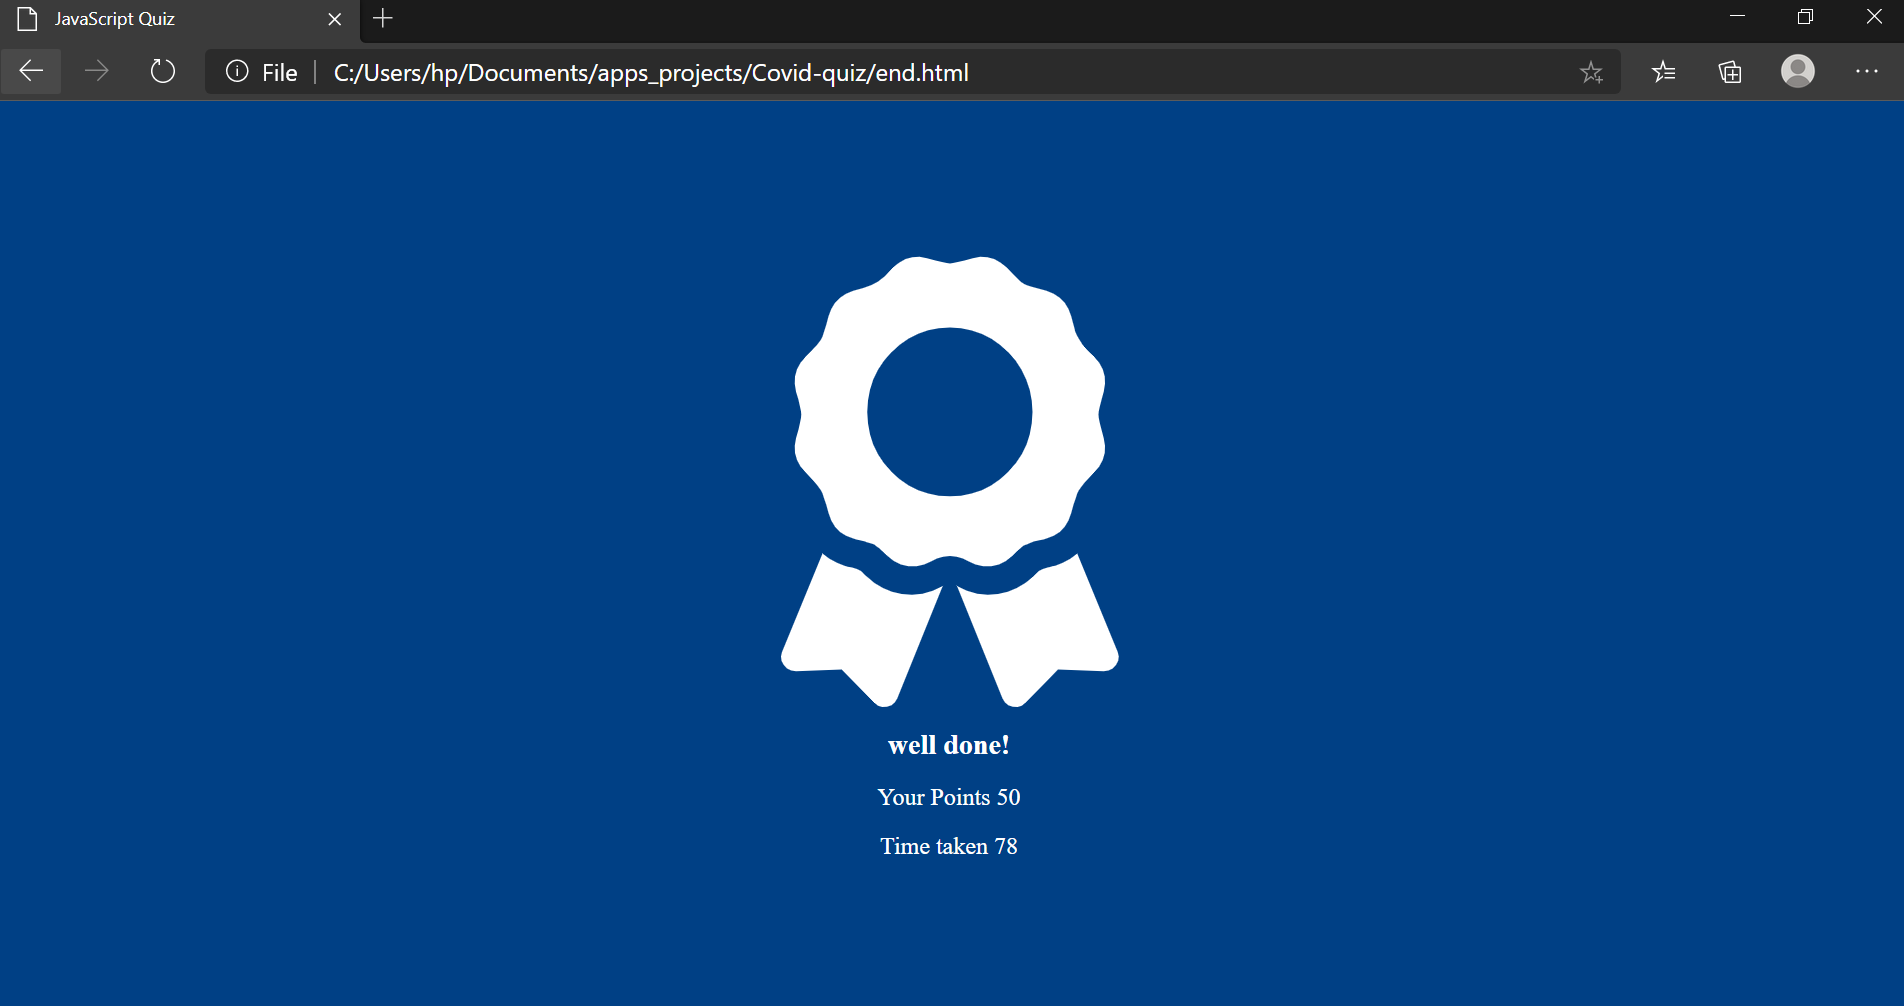Click the white award badge image
Screen dimensions: 1904x1006
[x=949, y=470]
